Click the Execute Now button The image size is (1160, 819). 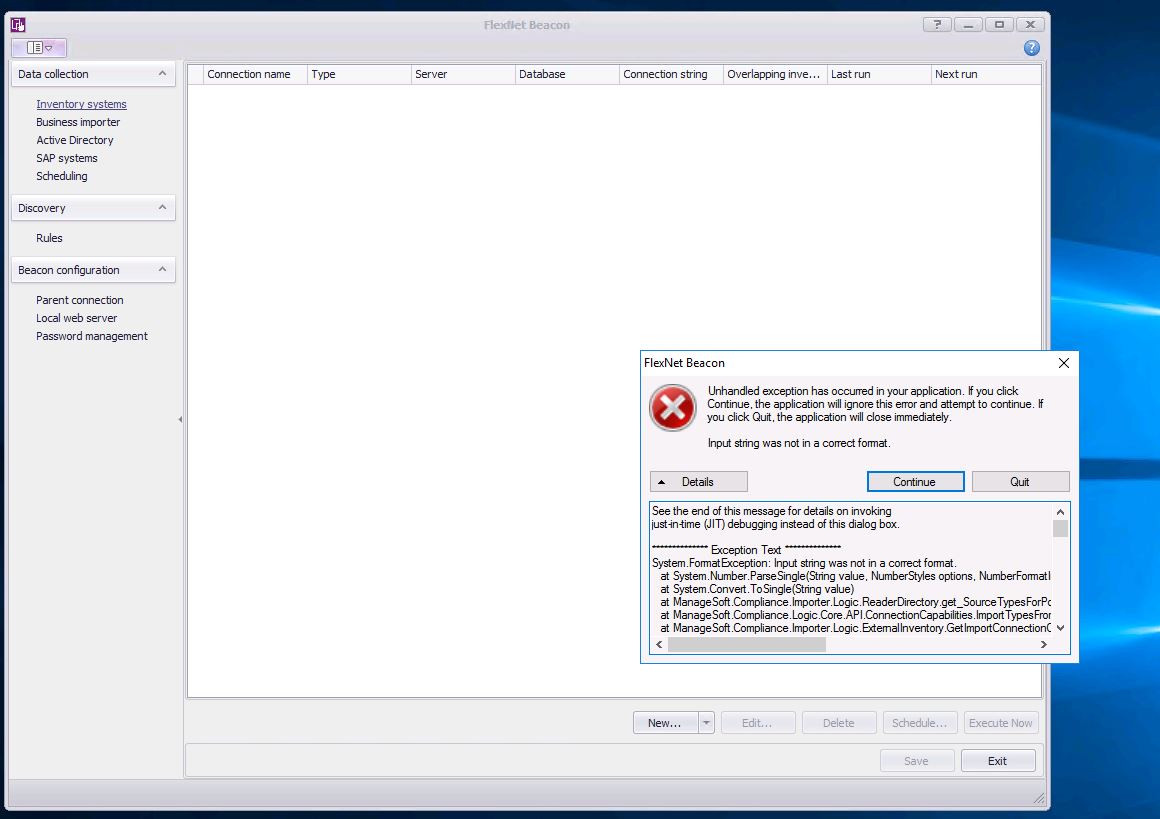[x=1001, y=723]
